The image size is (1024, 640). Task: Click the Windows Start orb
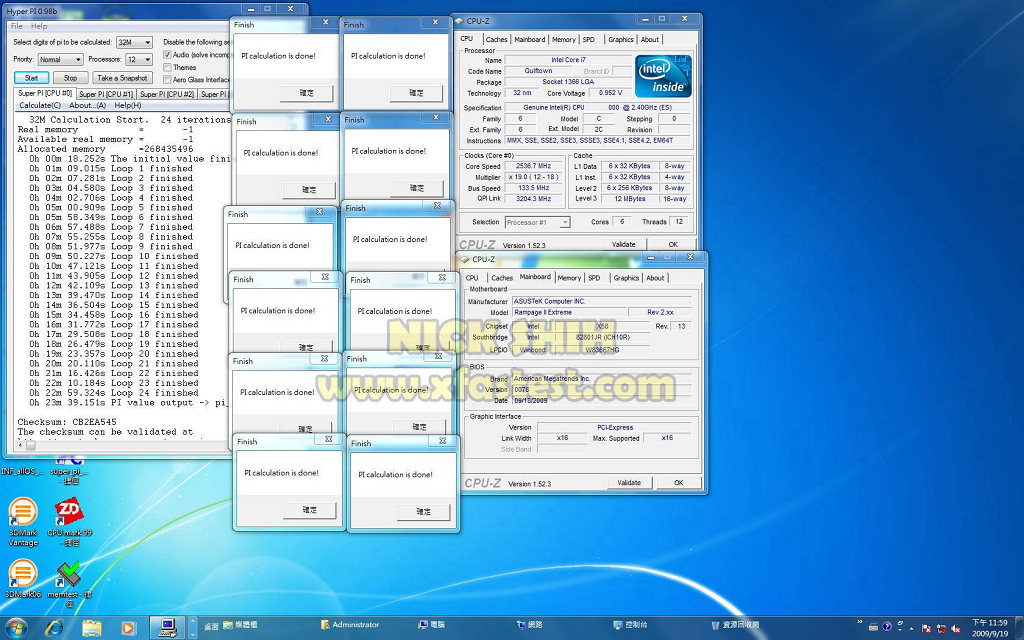point(17,626)
